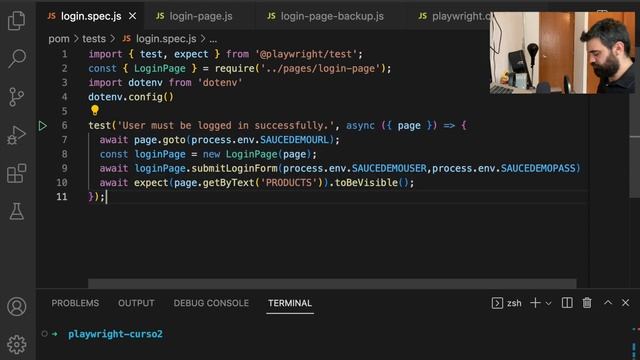Image resolution: width=640 pixels, height=360 pixels.
Task: Open the Extensions view
Action: click(x=17, y=173)
